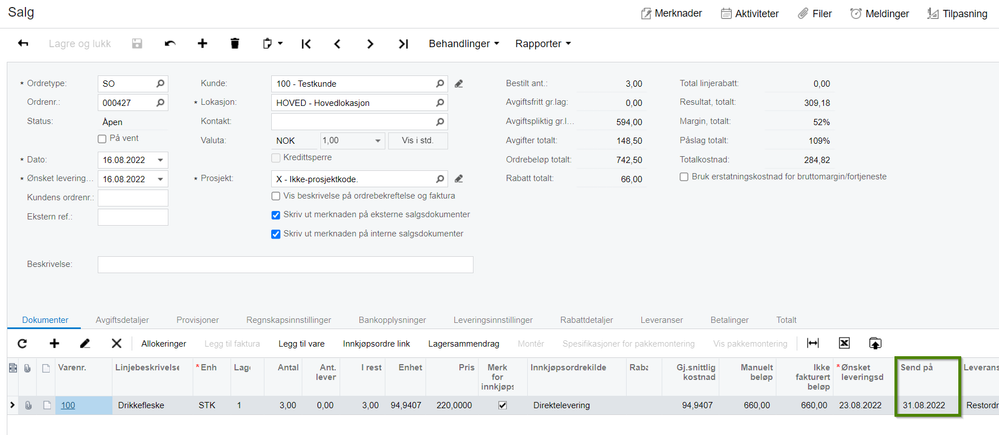Select the Send på cell 31.08.2022
This screenshot has width=999, height=435.
tap(927, 405)
